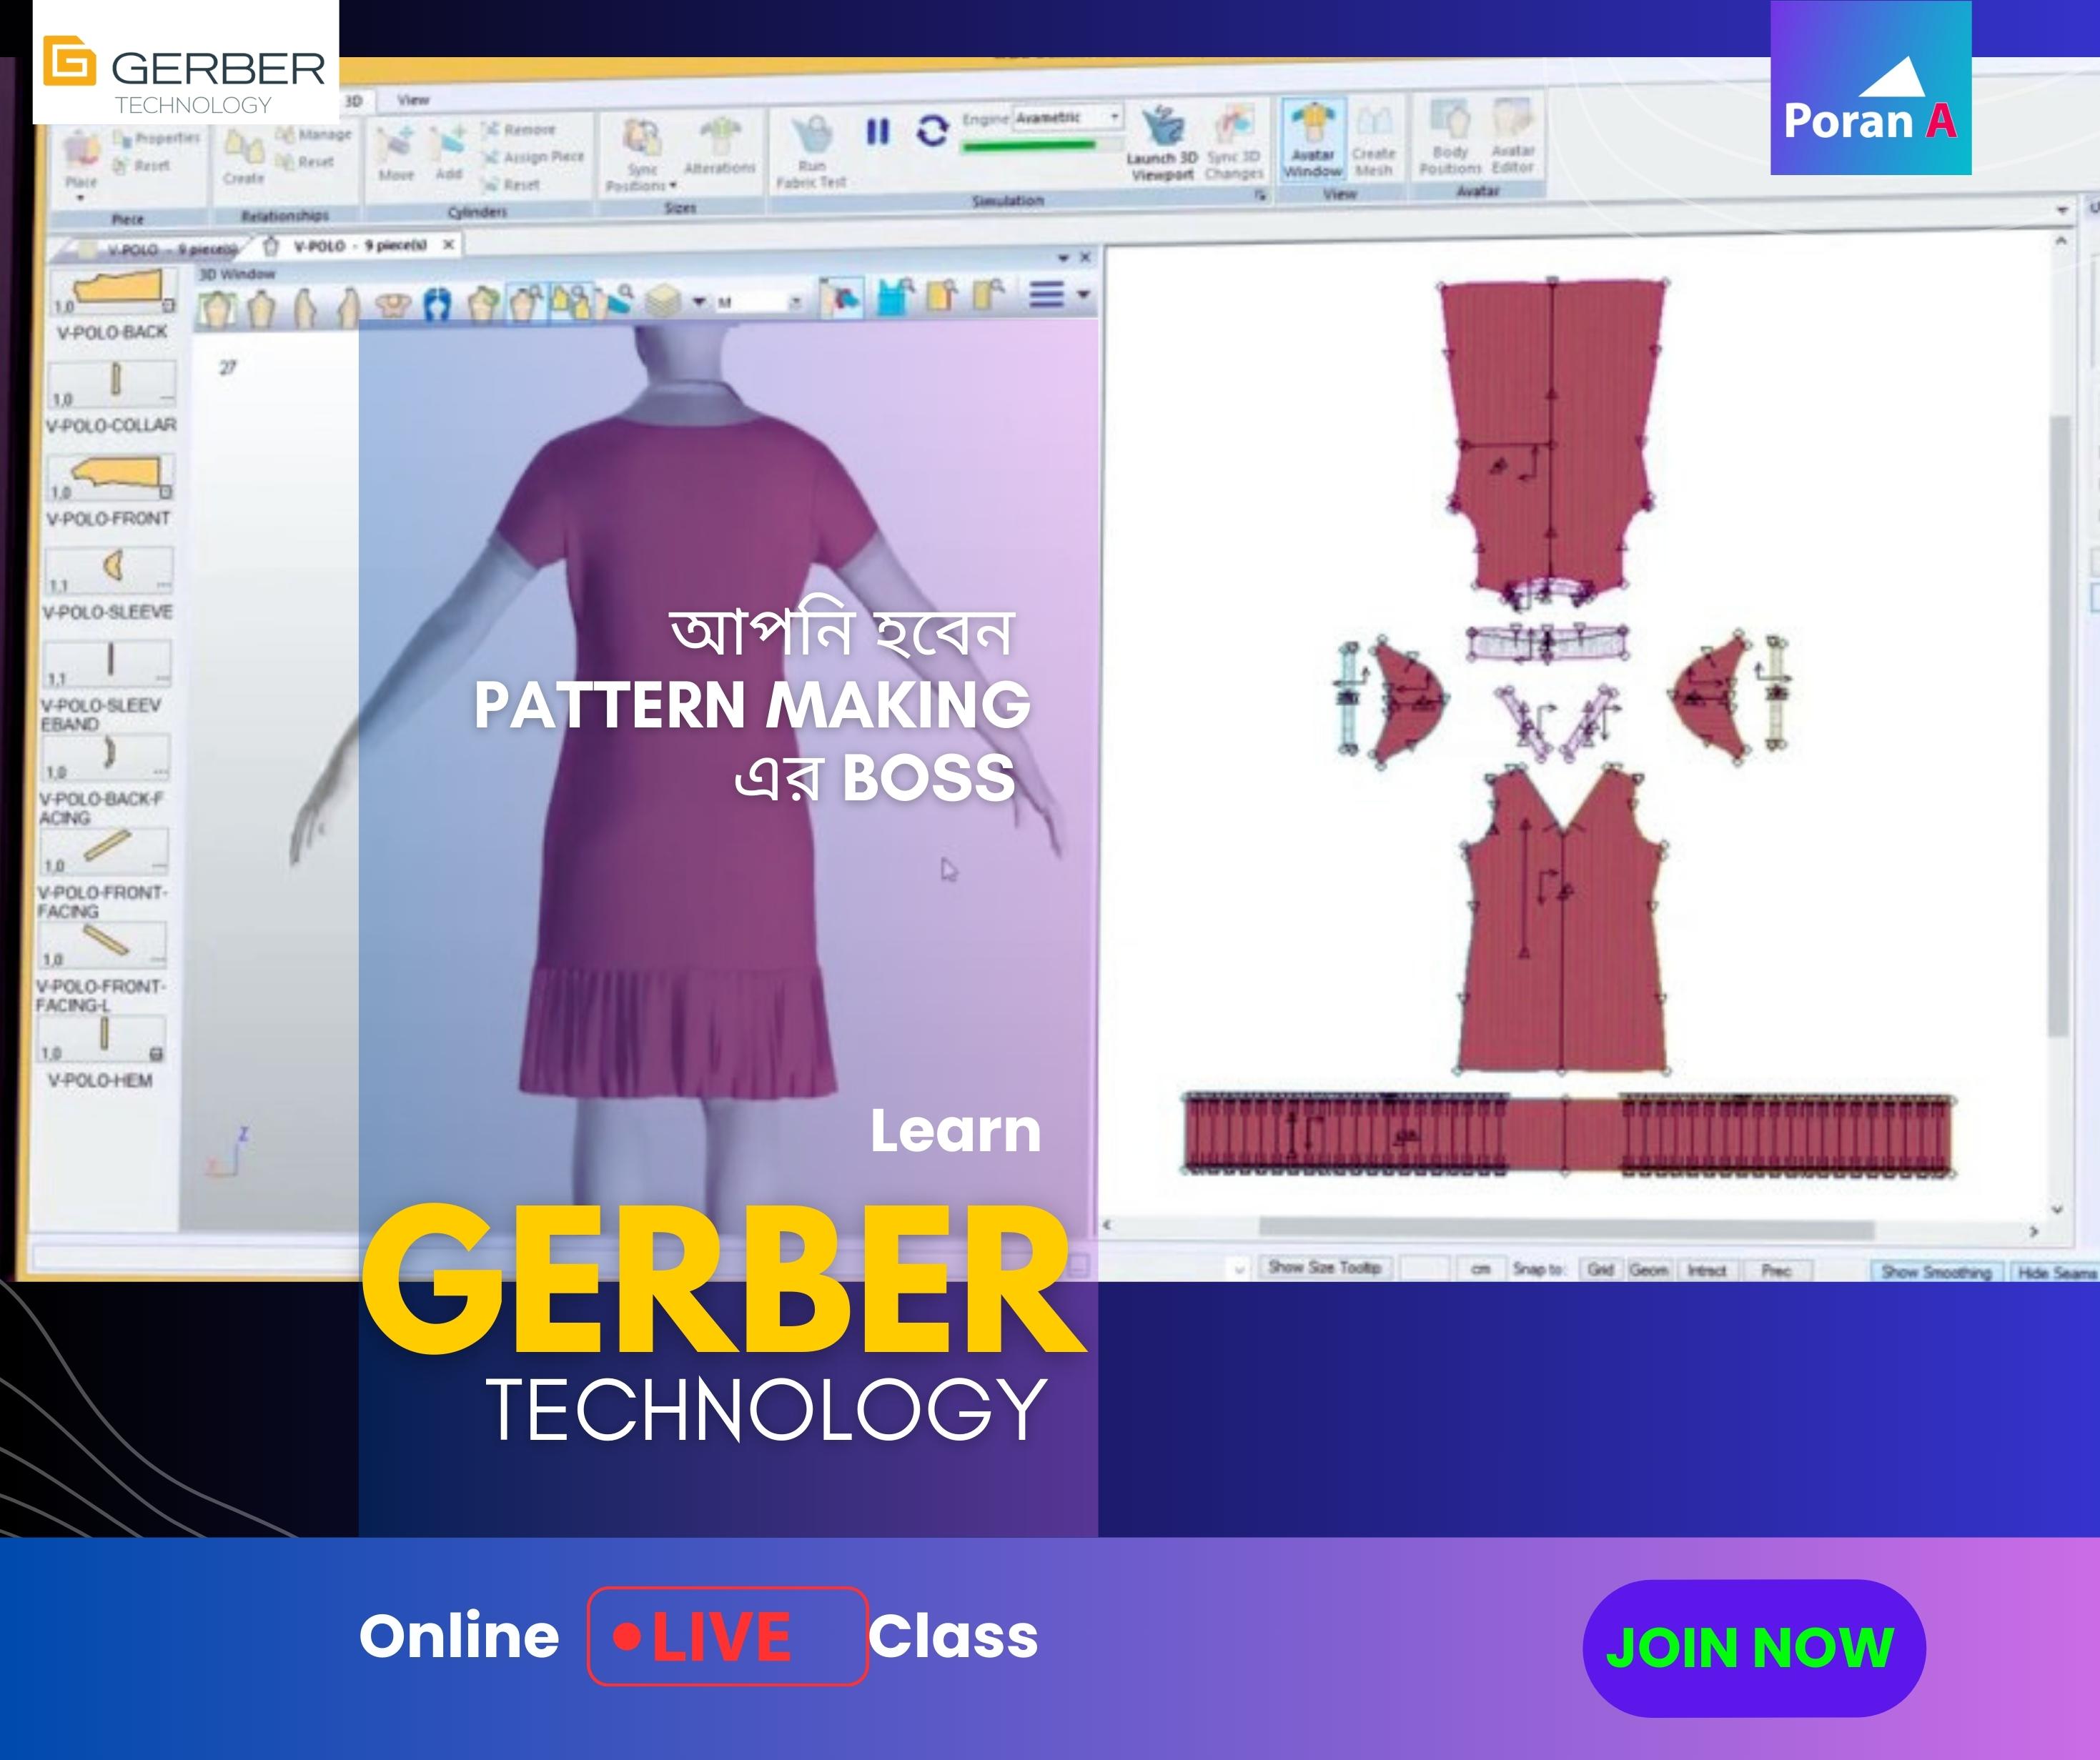Toggle the Avatar Window button
The width and height of the screenshot is (2100, 1760).
[1313, 139]
